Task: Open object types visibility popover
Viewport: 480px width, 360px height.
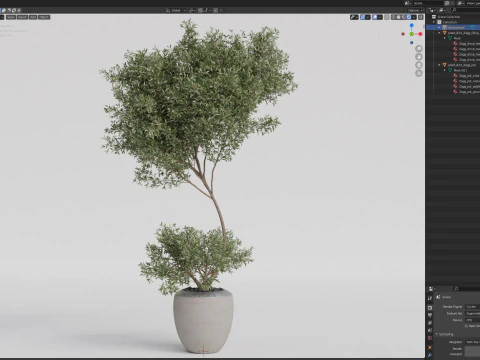Action: coord(354,17)
